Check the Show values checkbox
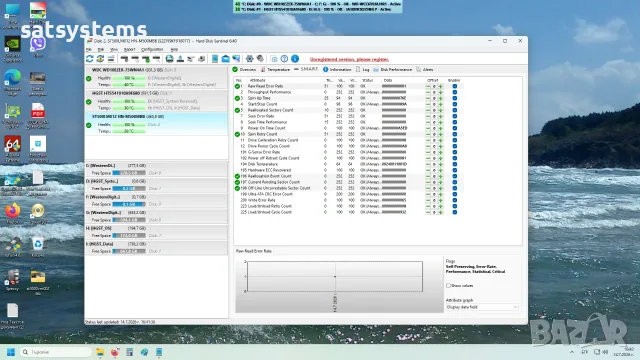 coord(448,286)
